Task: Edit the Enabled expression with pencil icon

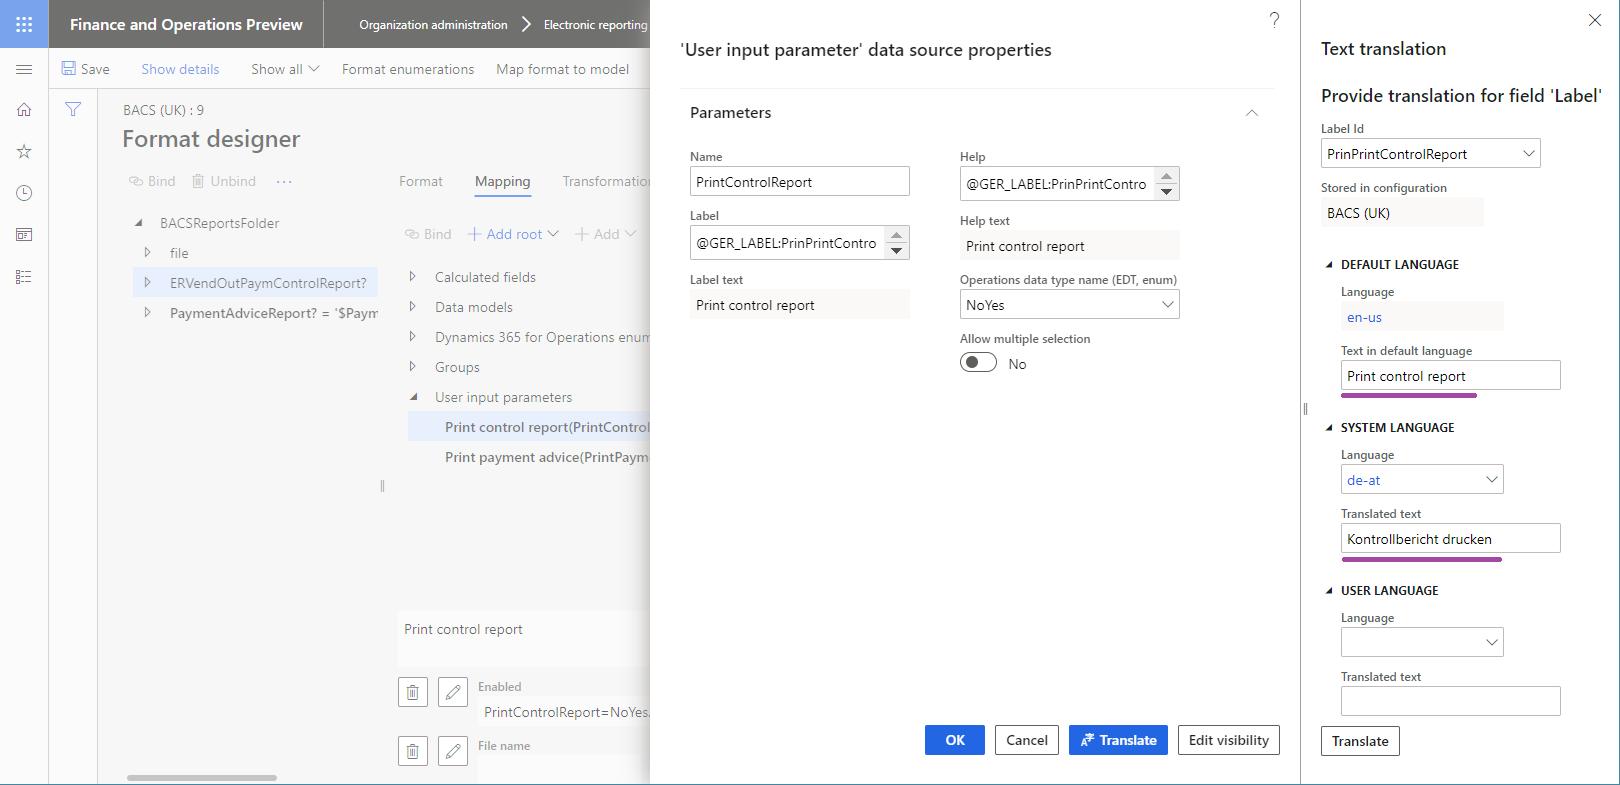Action: tap(453, 692)
